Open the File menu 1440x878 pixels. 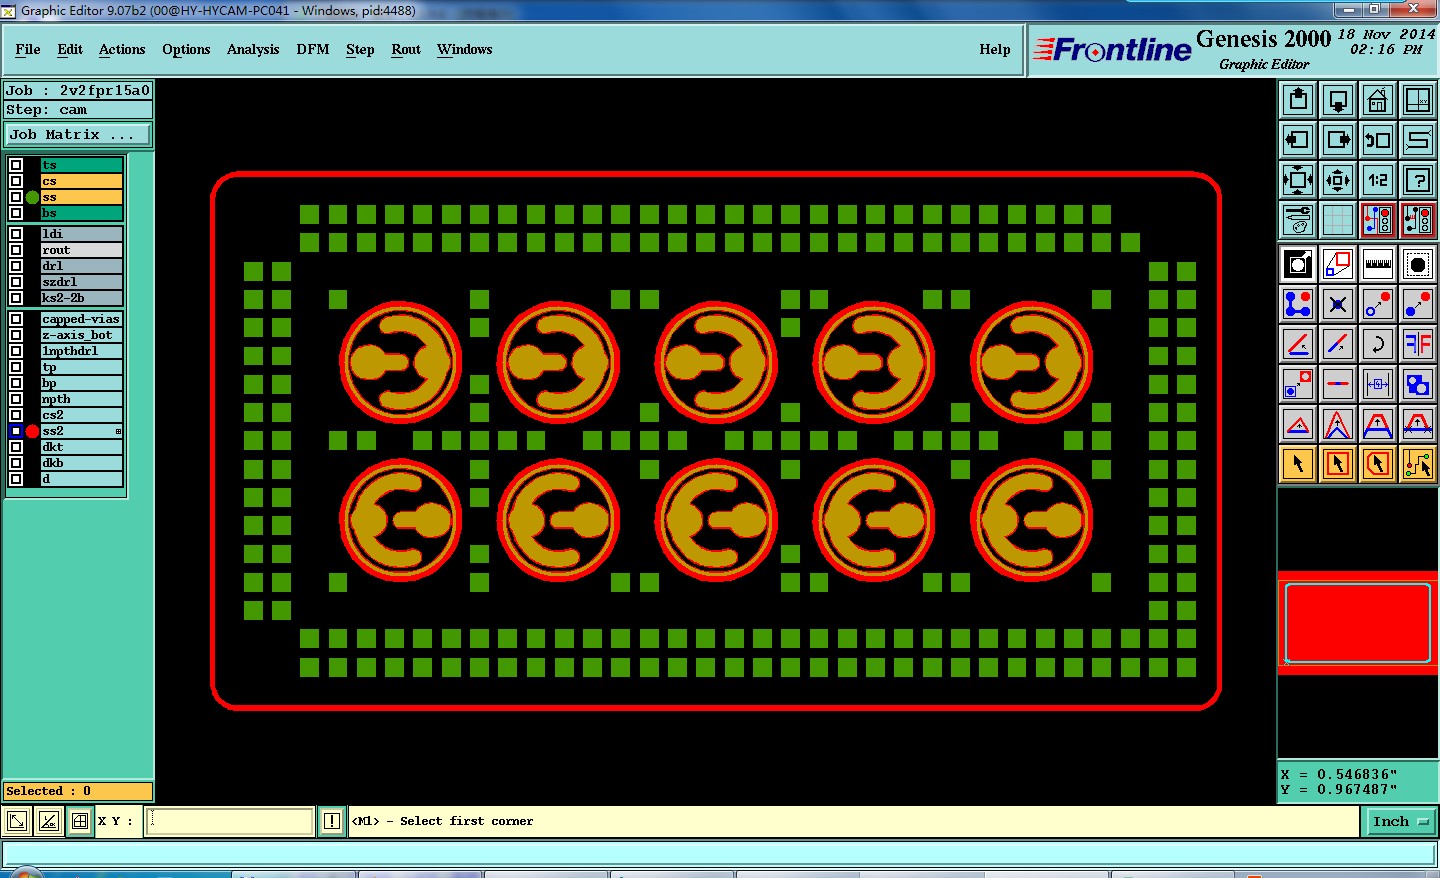point(28,49)
